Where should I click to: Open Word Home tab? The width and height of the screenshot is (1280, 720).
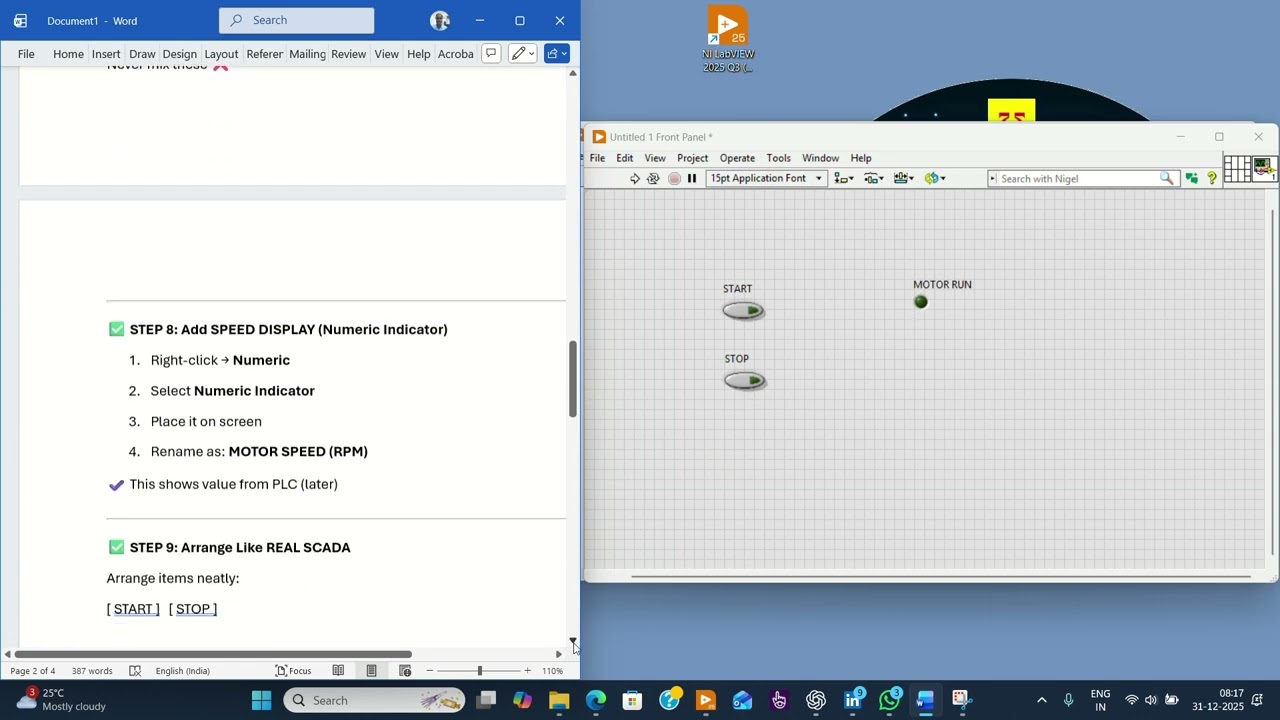coord(68,54)
